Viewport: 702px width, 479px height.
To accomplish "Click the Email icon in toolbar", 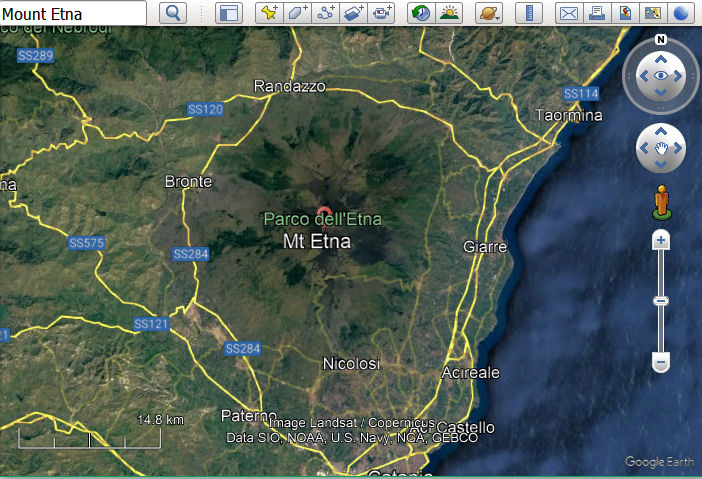I will [x=568, y=13].
